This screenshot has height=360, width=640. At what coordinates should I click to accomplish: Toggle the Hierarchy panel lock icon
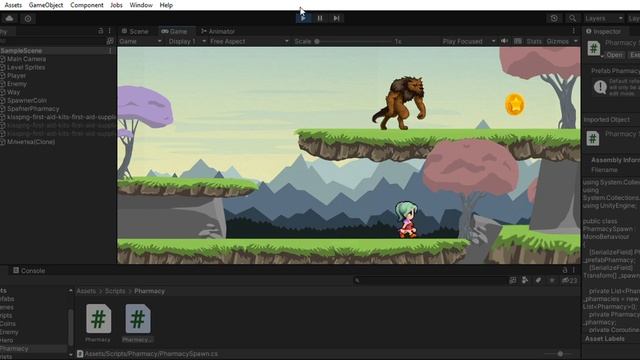coord(101,31)
